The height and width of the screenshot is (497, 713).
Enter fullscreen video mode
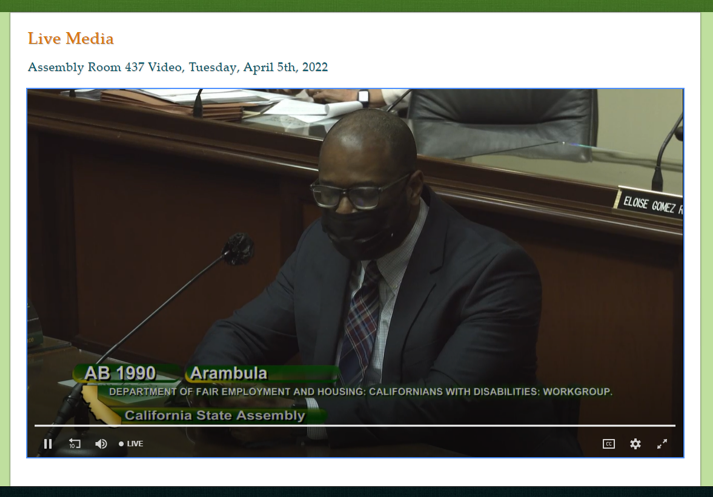pos(662,444)
